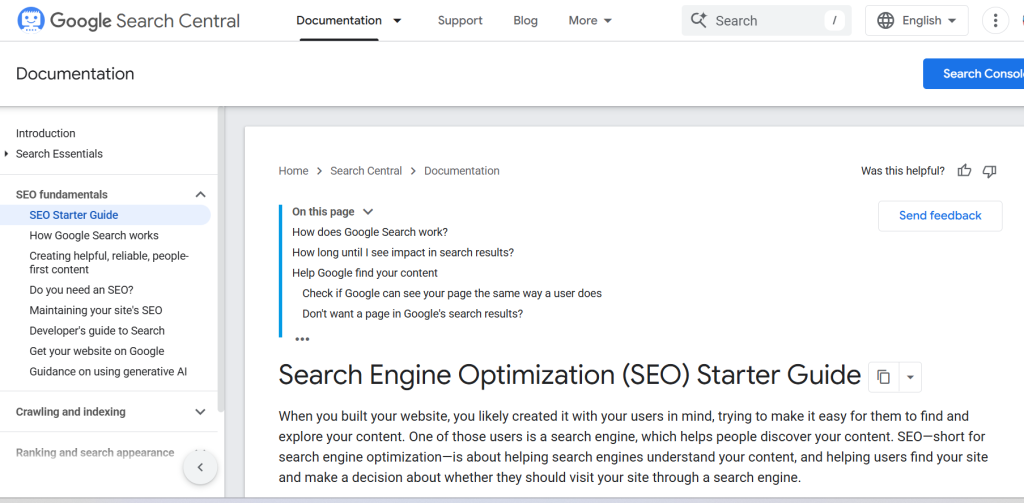The width and height of the screenshot is (1024, 503).
Task: Collapse the On this page list
Action: click(x=368, y=212)
